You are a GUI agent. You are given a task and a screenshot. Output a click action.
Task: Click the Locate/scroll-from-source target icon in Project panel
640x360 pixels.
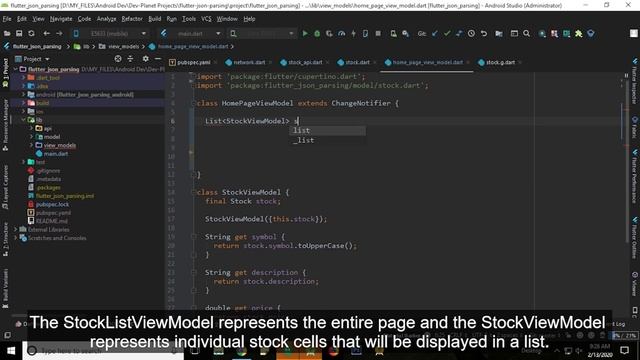click(x=118, y=59)
